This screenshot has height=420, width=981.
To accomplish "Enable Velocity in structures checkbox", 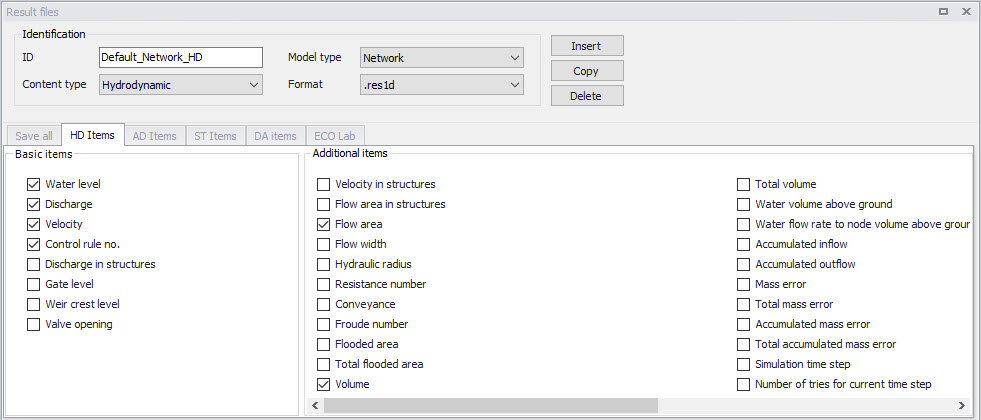I will coord(323,185).
